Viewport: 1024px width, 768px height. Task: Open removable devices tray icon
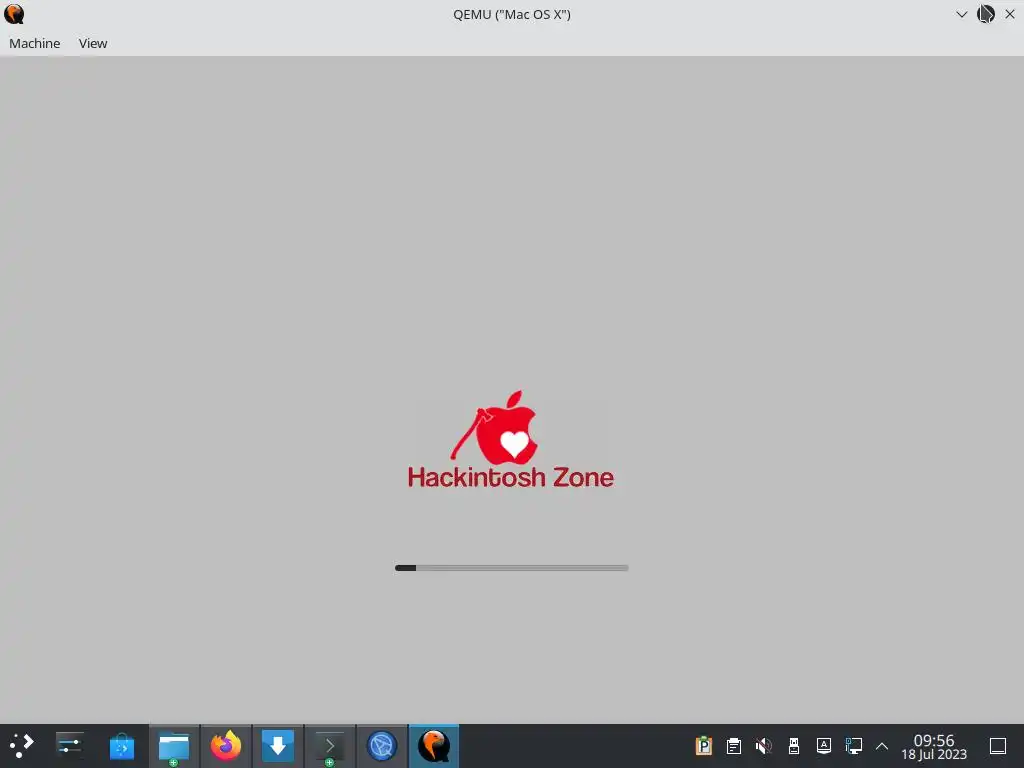pos(793,746)
